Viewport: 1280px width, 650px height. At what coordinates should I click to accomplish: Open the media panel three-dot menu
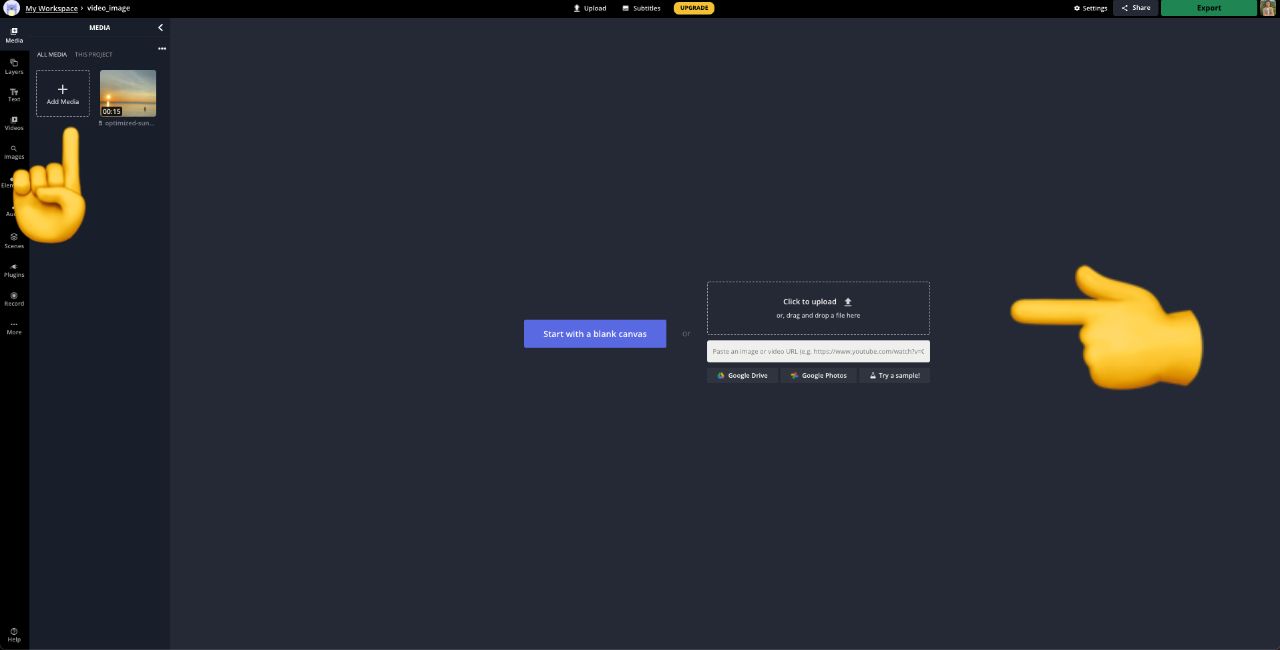click(x=162, y=48)
